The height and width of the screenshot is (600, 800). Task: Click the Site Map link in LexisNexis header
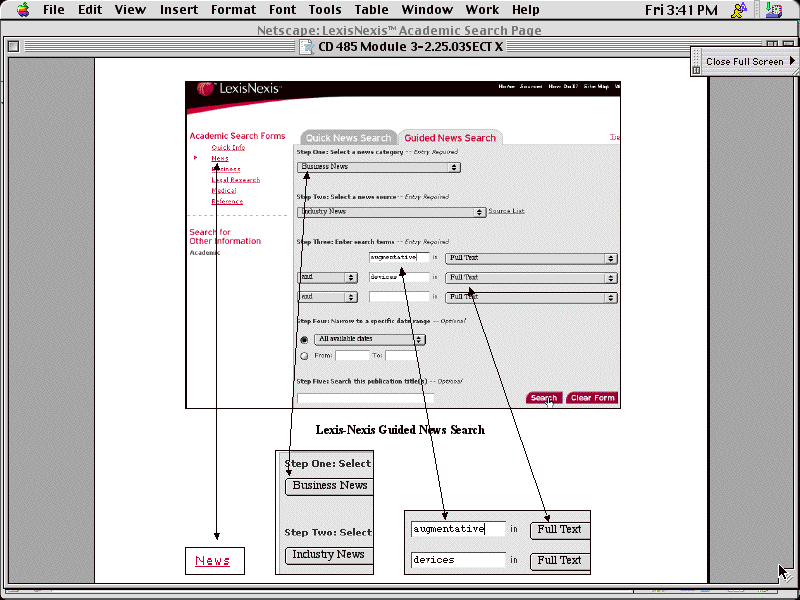[596, 87]
